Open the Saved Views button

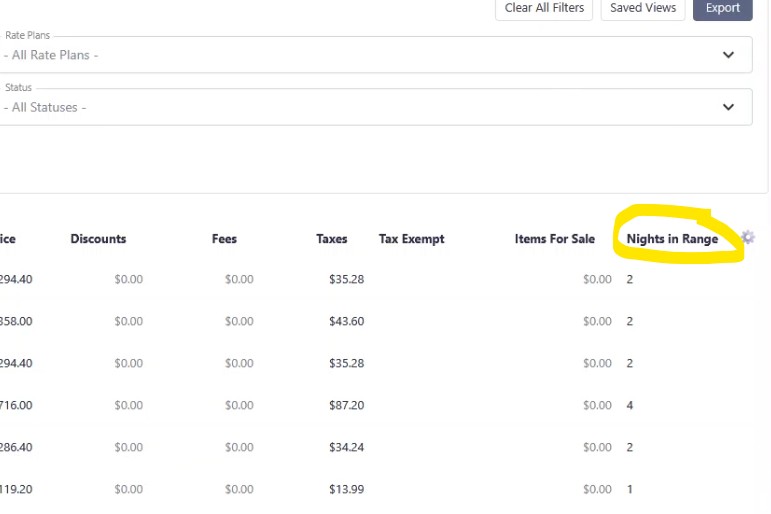pyautogui.click(x=643, y=8)
